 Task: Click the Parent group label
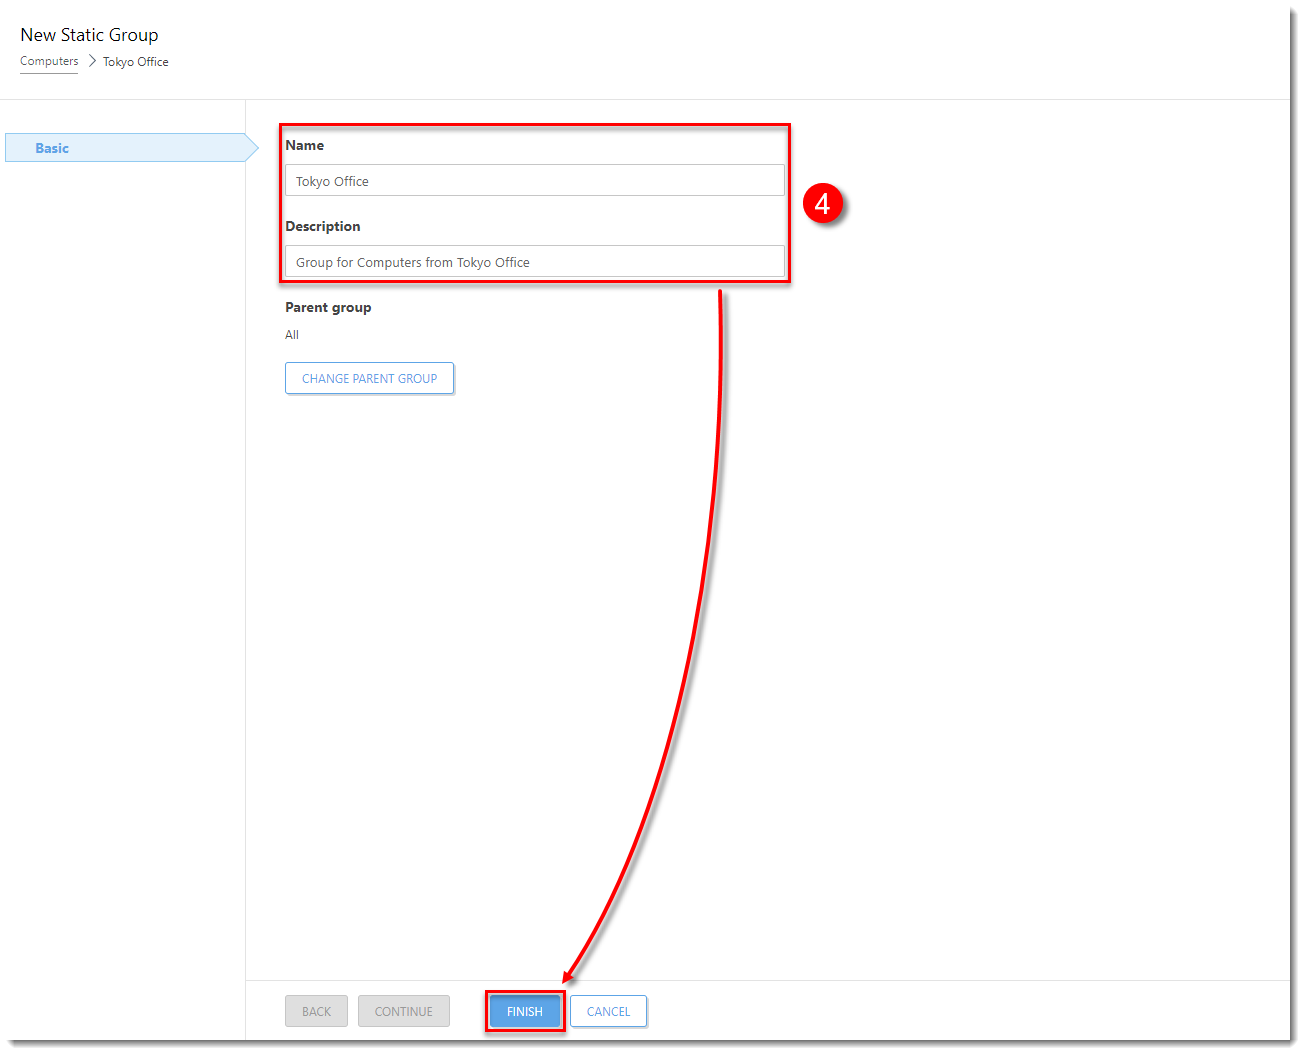pos(328,307)
